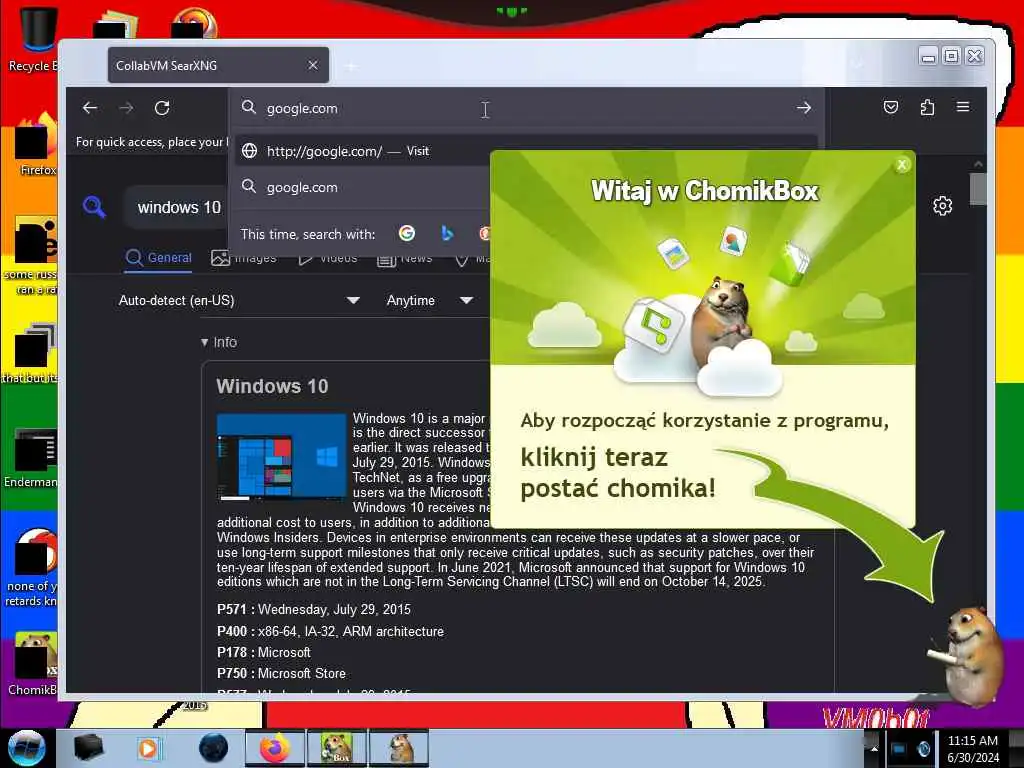Open the Windows Start button

click(26, 748)
